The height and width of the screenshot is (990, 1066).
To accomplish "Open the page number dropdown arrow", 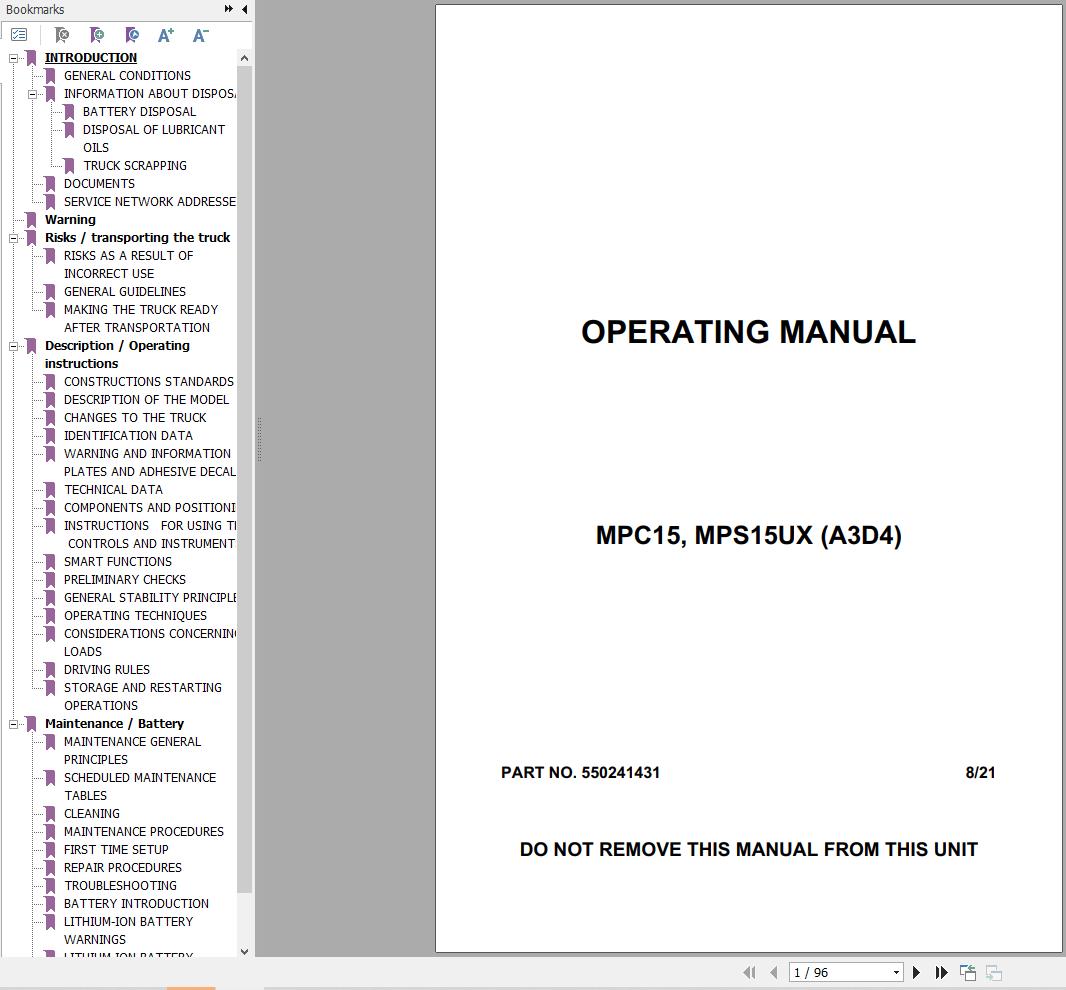I will (x=896, y=972).
